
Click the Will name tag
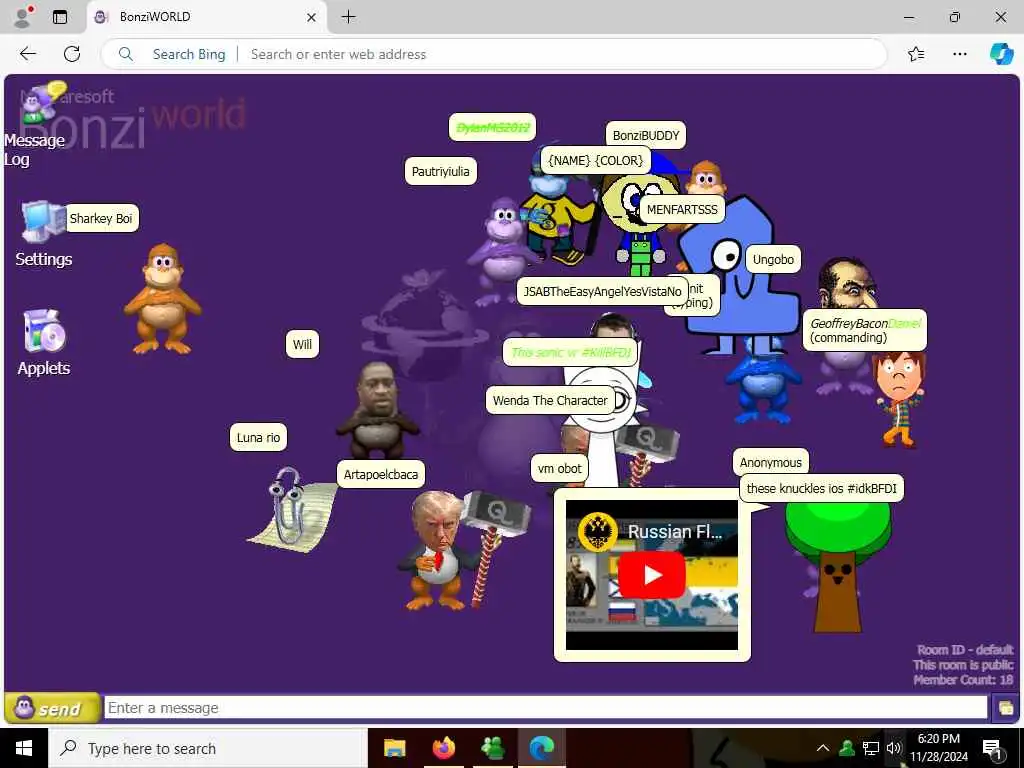tap(302, 344)
